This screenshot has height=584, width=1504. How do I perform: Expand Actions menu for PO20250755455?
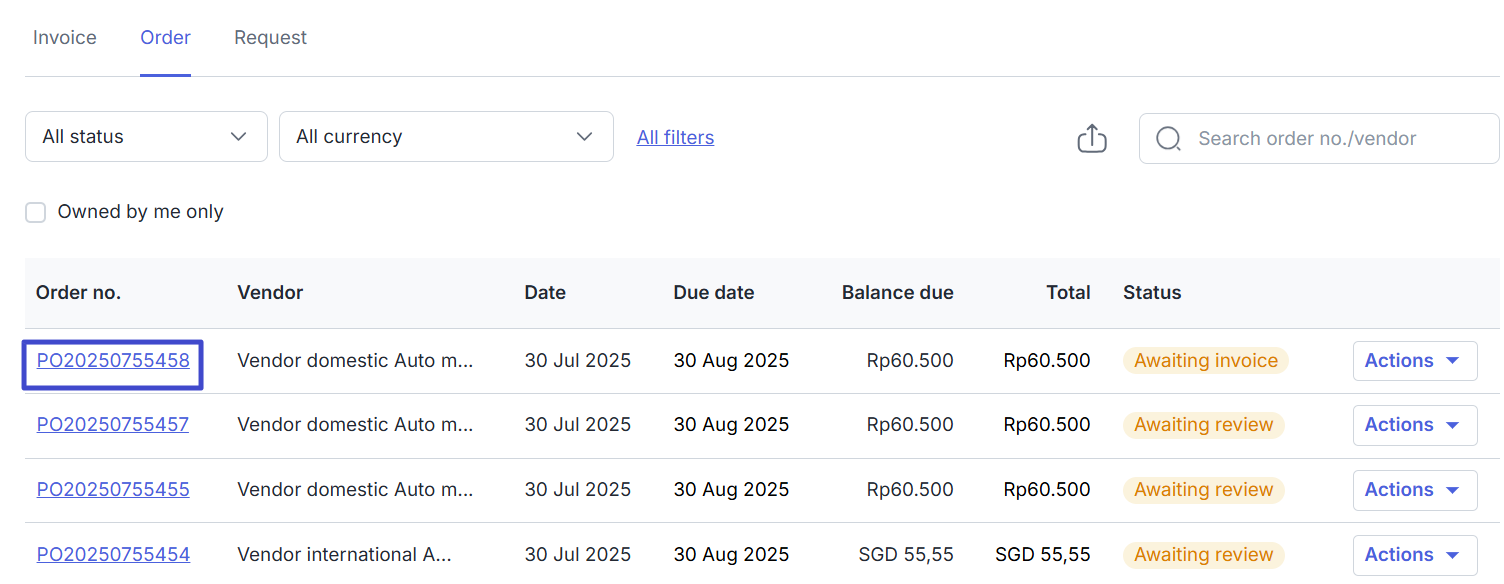tap(1414, 490)
